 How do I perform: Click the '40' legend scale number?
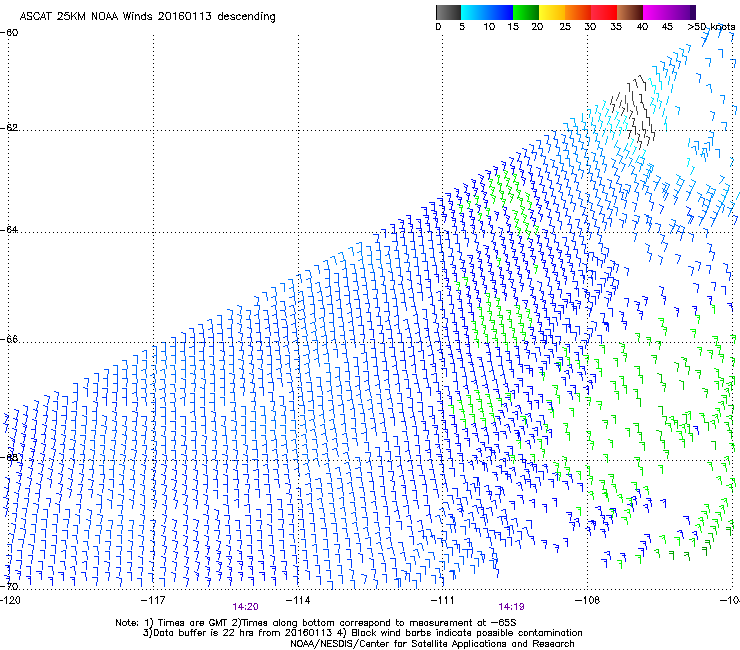pos(642,27)
